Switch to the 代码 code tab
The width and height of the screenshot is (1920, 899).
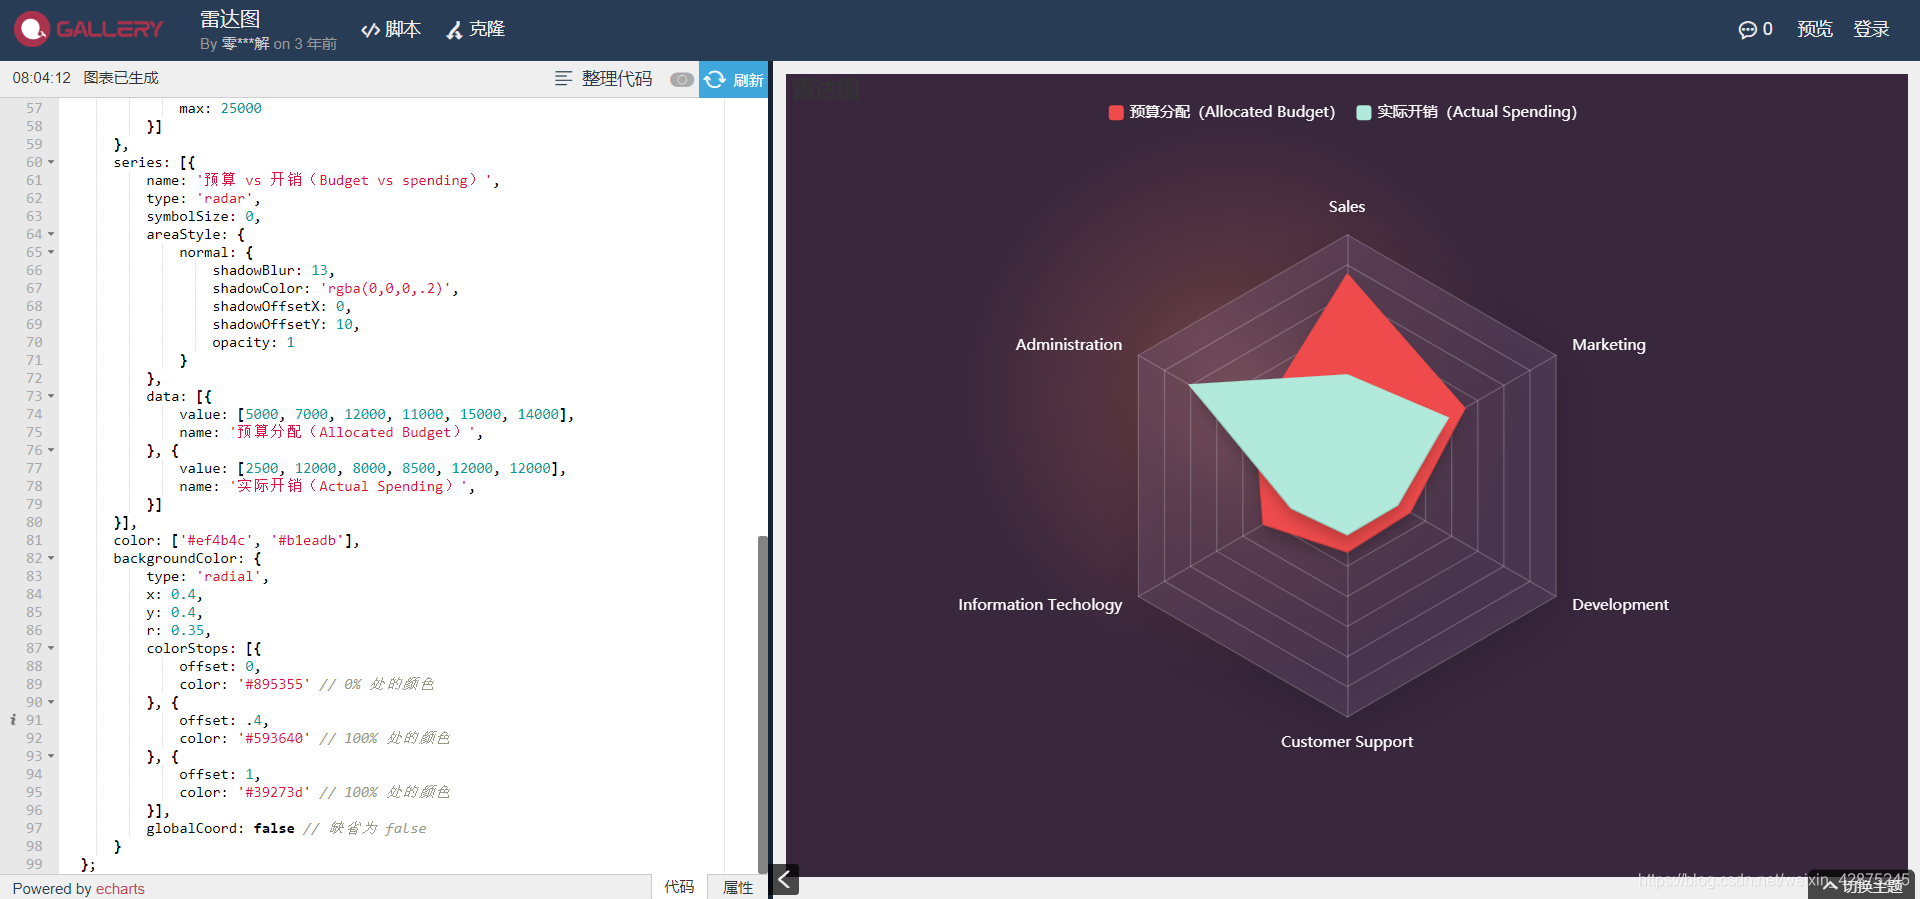pyautogui.click(x=679, y=887)
